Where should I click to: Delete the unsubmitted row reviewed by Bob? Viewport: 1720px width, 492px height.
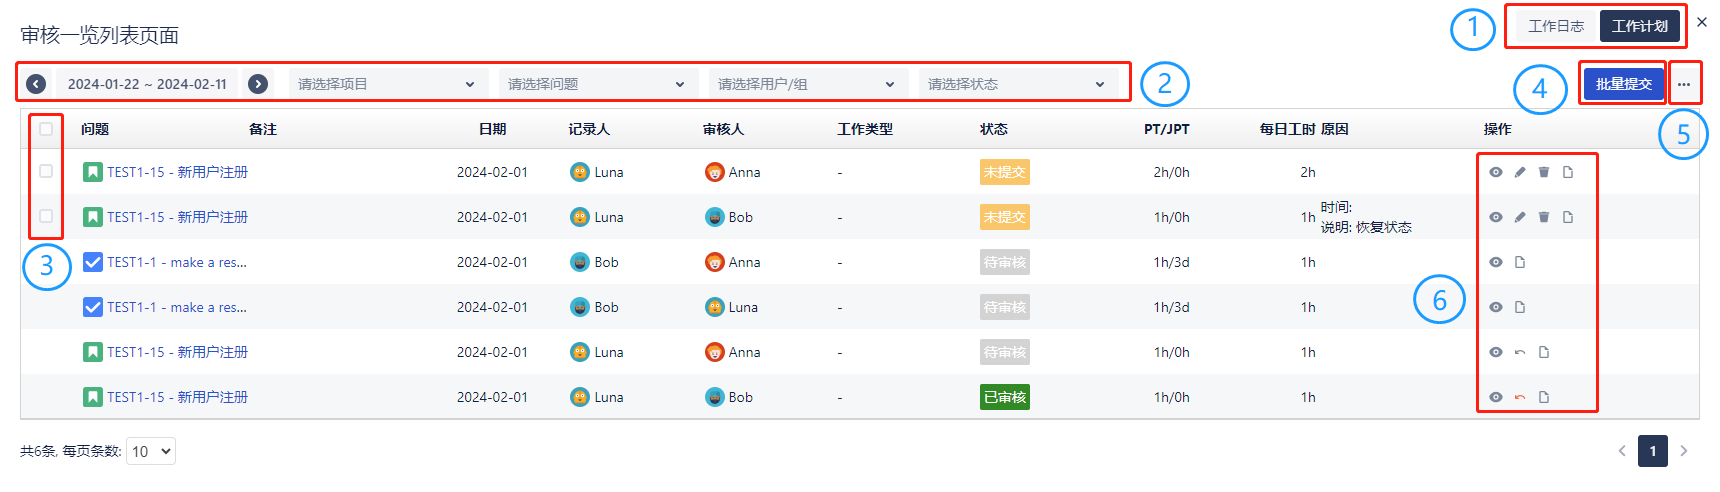tap(1544, 217)
